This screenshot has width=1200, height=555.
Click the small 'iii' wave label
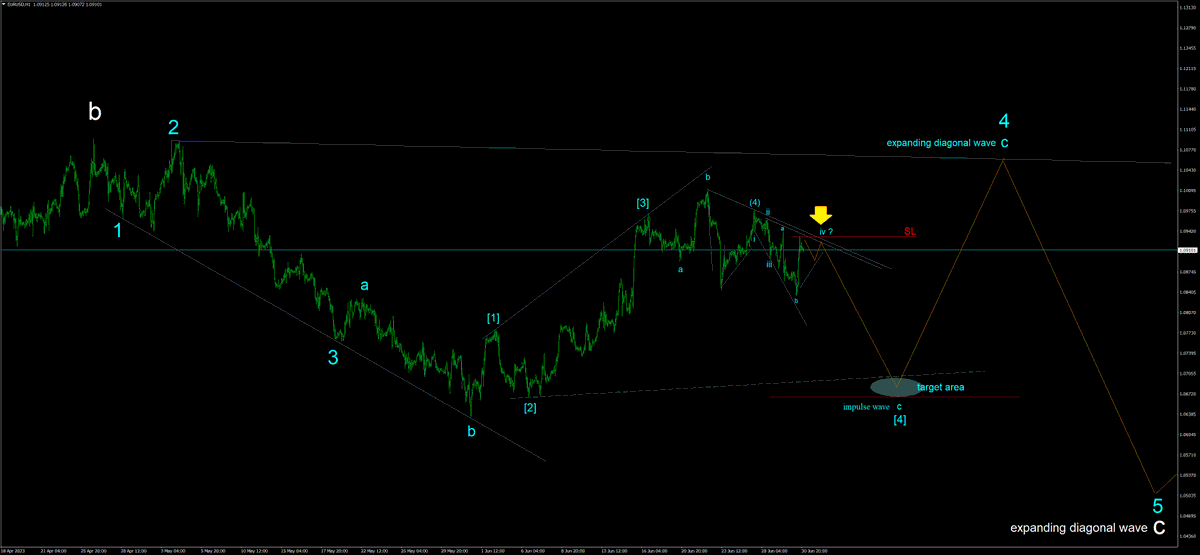pyautogui.click(x=769, y=265)
